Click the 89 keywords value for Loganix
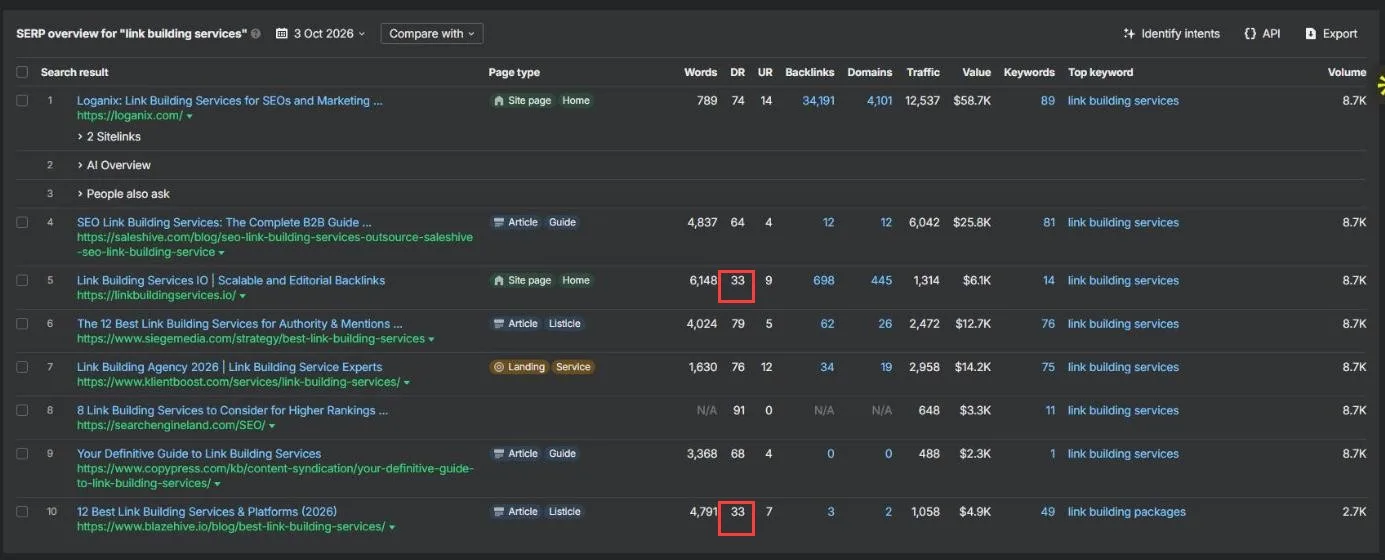Viewport: 1385px width, 560px height. click(1048, 101)
